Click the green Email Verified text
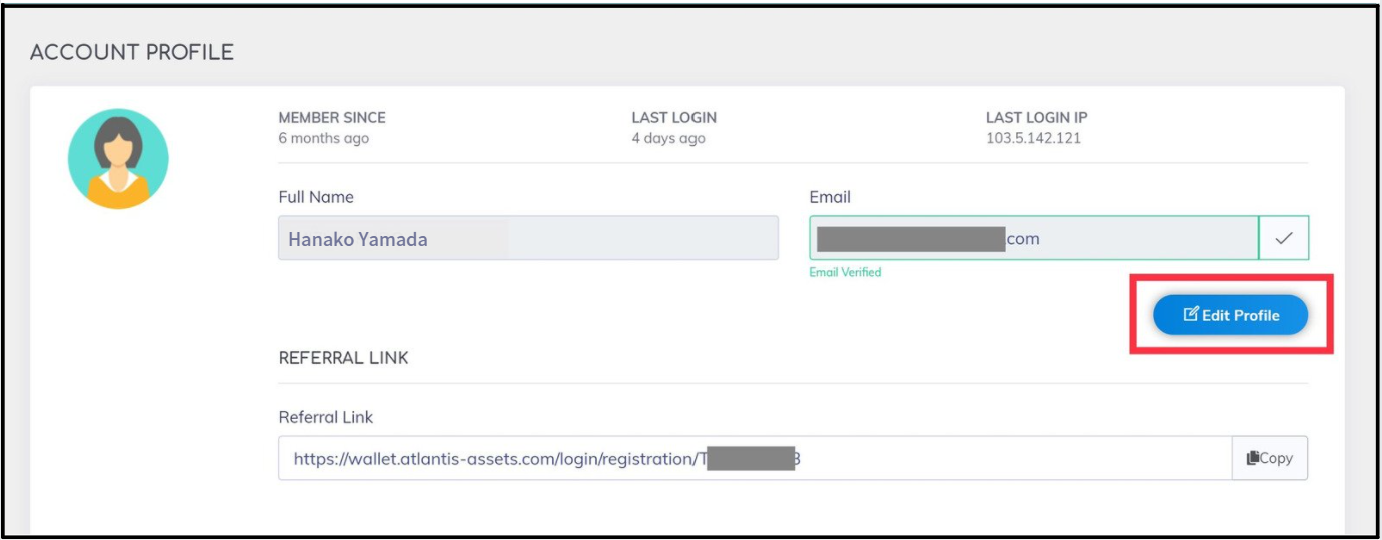Viewport: 1382px width, 540px height. 845,272
